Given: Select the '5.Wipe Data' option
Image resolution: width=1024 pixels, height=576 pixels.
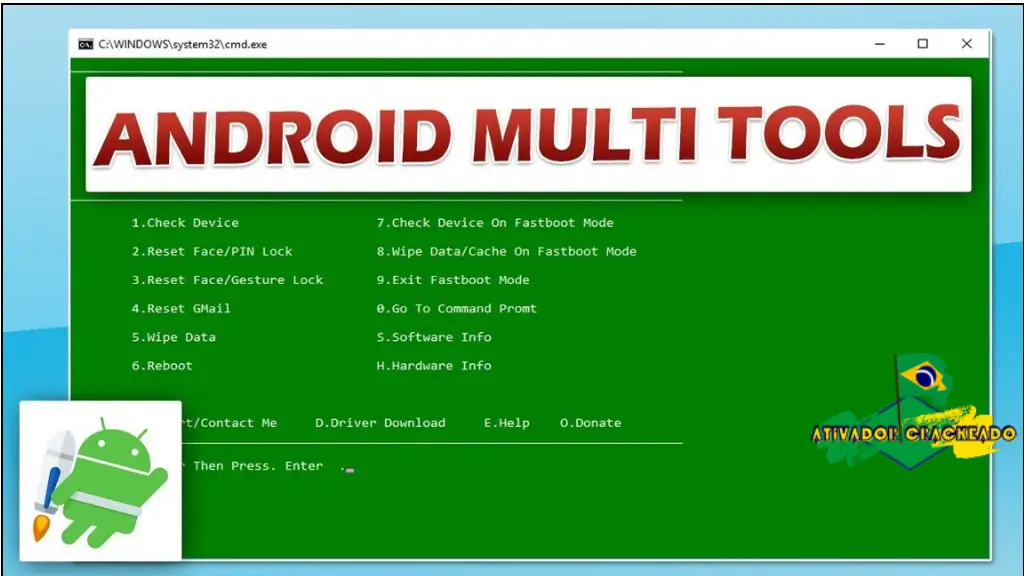Looking at the screenshot, I should [x=174, y=337].
